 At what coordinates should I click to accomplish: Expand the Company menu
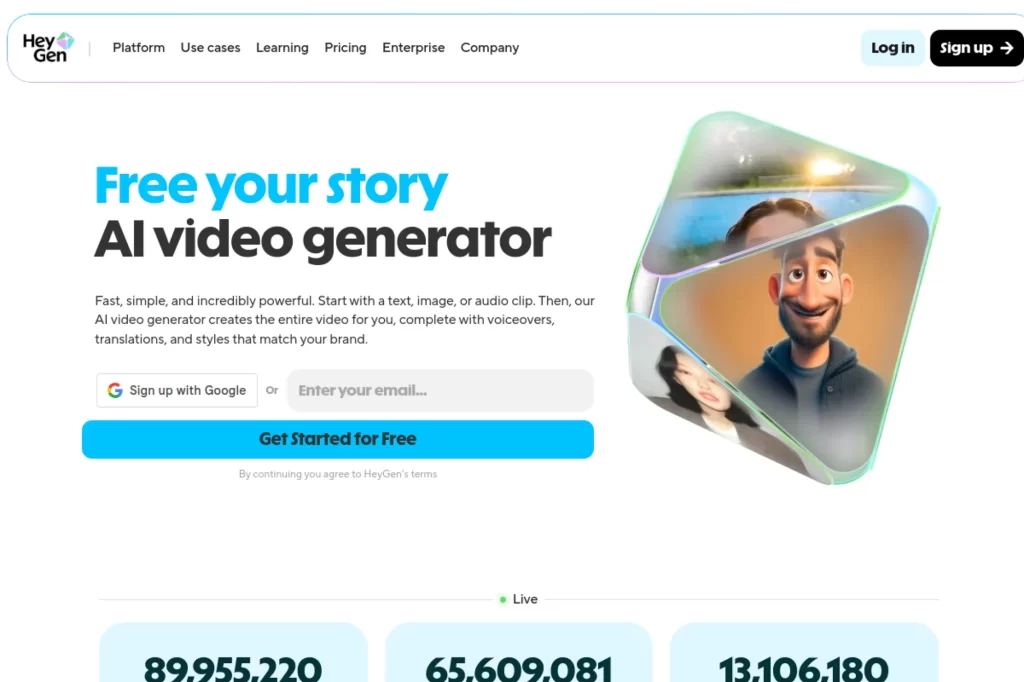(490, 48)
